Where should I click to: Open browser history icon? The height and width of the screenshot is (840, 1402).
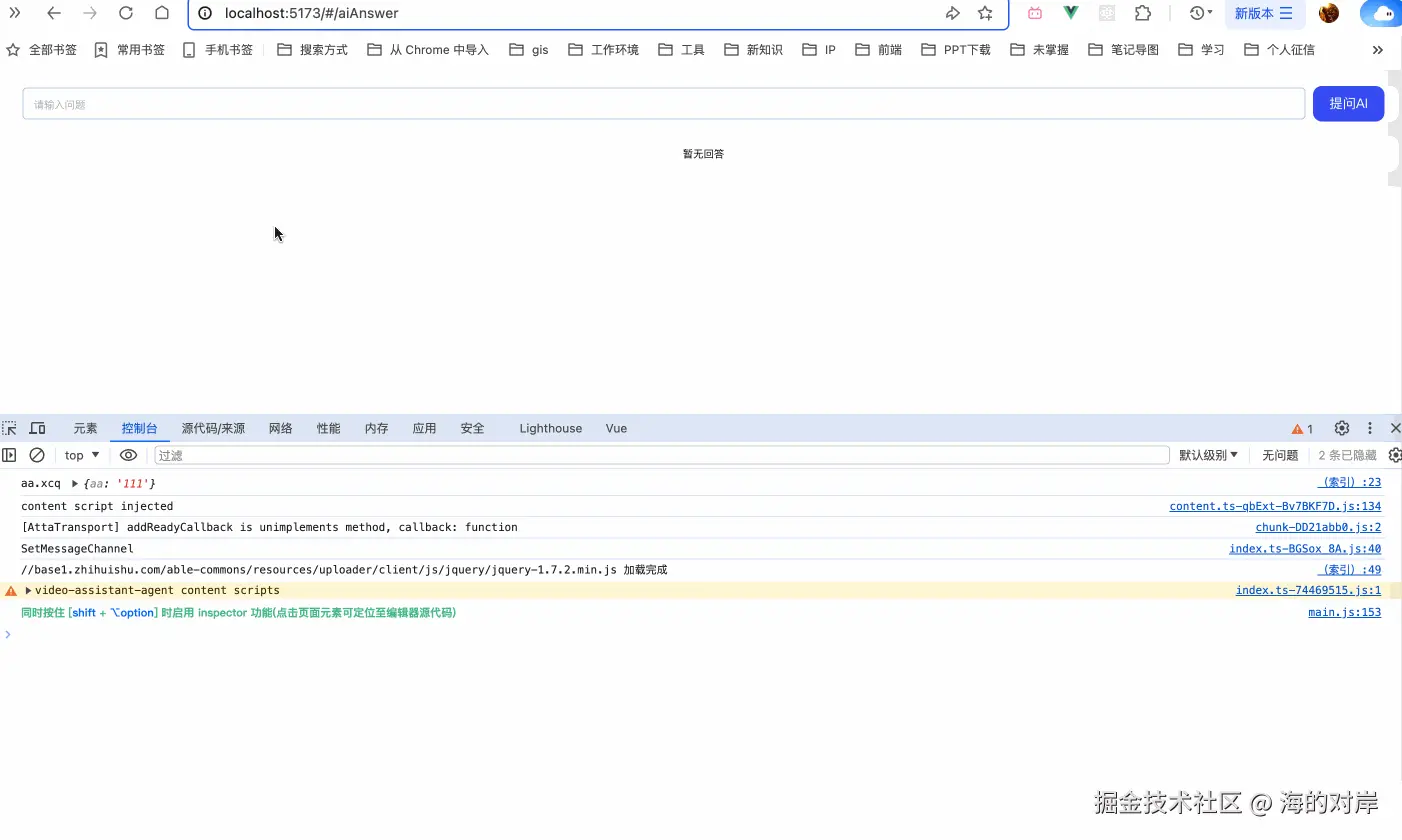[1196, 13]
